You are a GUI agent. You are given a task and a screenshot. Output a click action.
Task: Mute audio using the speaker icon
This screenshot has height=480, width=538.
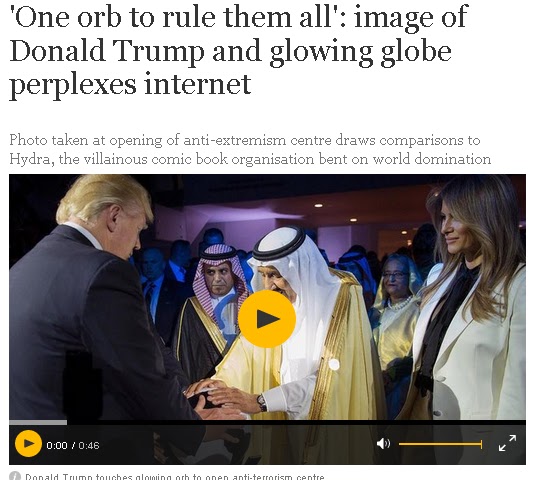coord(383,444)
